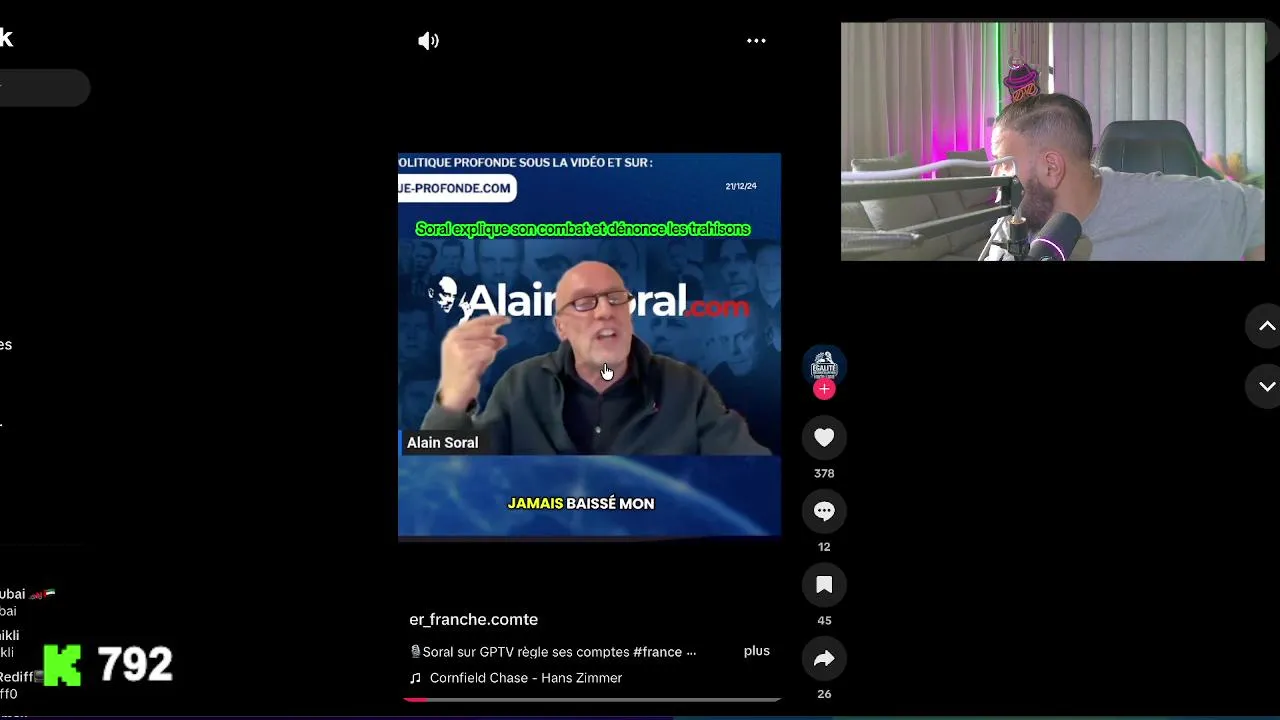Click the green Kick logo overlay
This screenshot has height=720, width=1280.
pyautogui.click(x=62, y=665)
